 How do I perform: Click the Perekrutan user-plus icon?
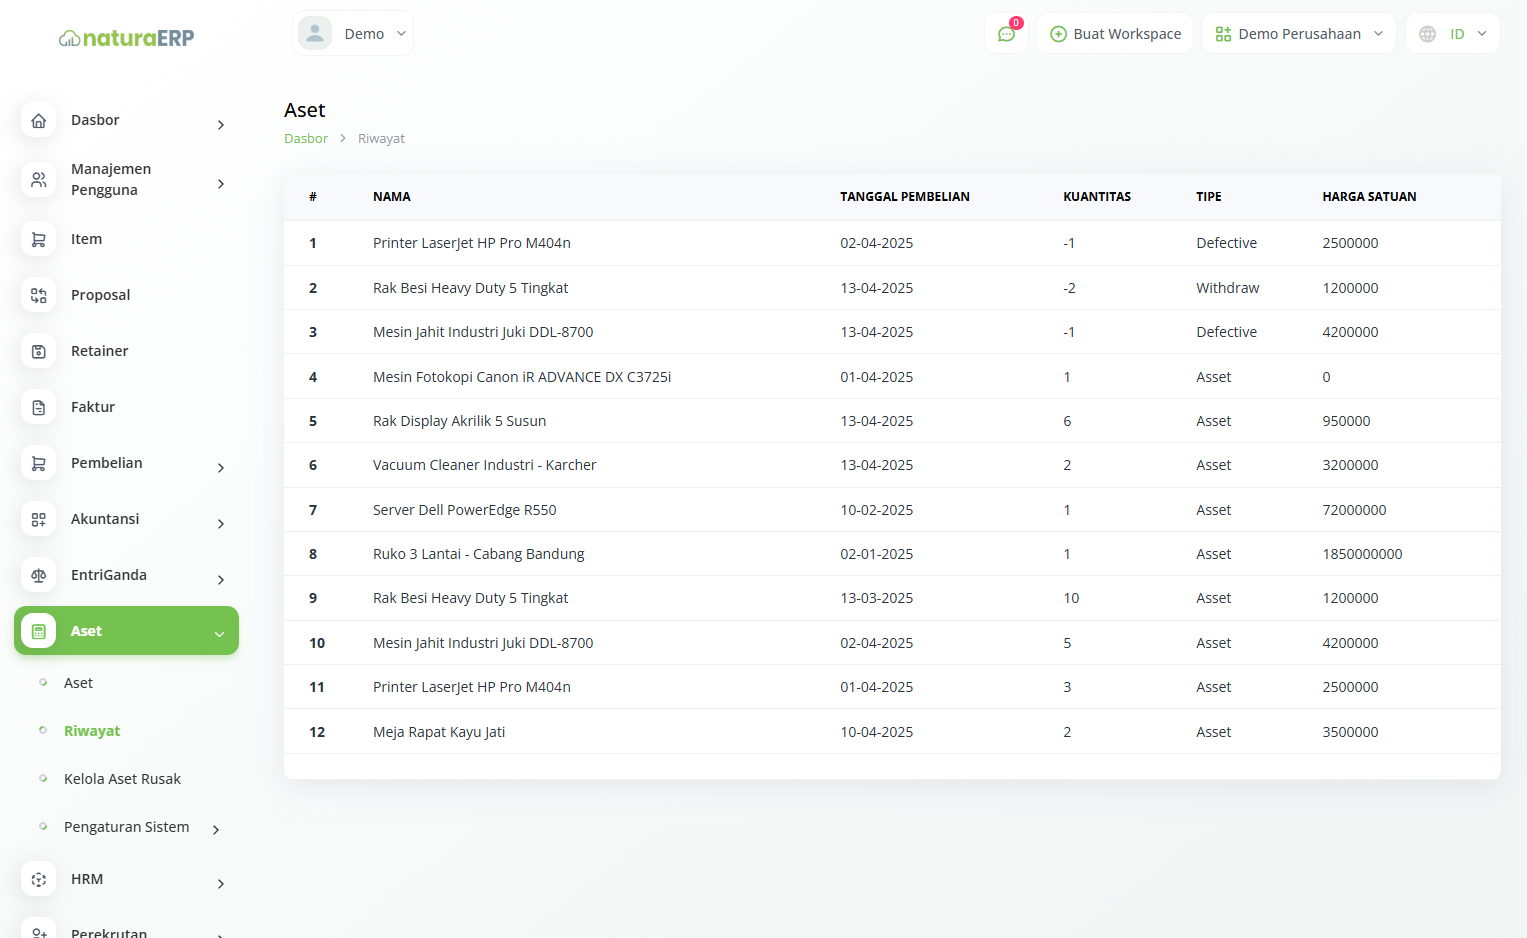[39, 931]
